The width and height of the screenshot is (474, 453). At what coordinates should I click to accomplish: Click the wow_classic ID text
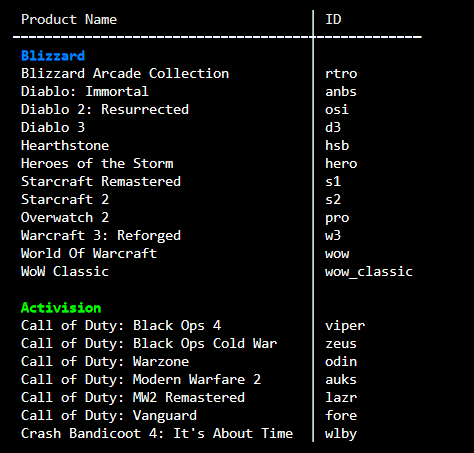click(369, 271)
